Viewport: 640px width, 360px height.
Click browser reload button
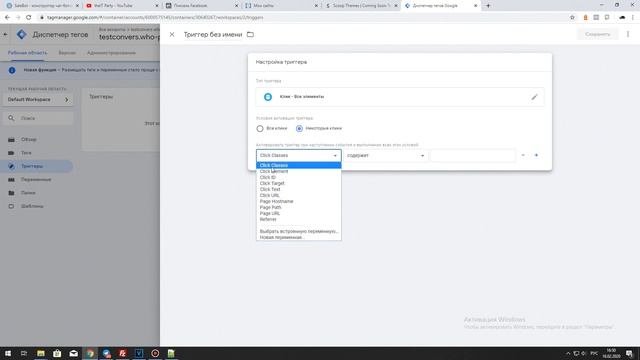(29, 18)
